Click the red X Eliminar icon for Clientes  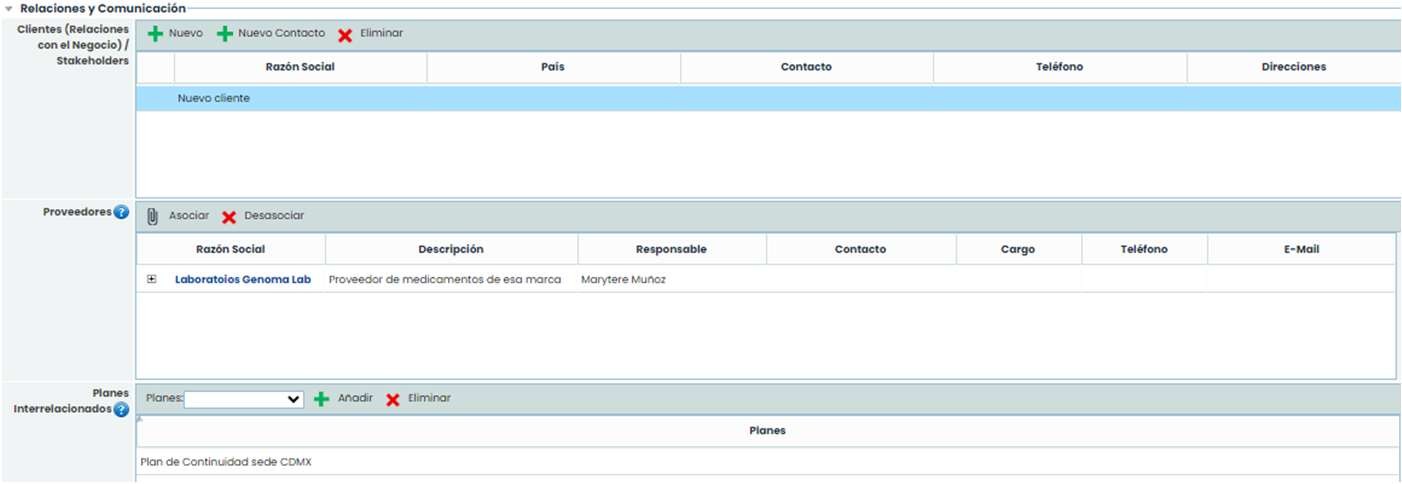[x=345, y=35]
